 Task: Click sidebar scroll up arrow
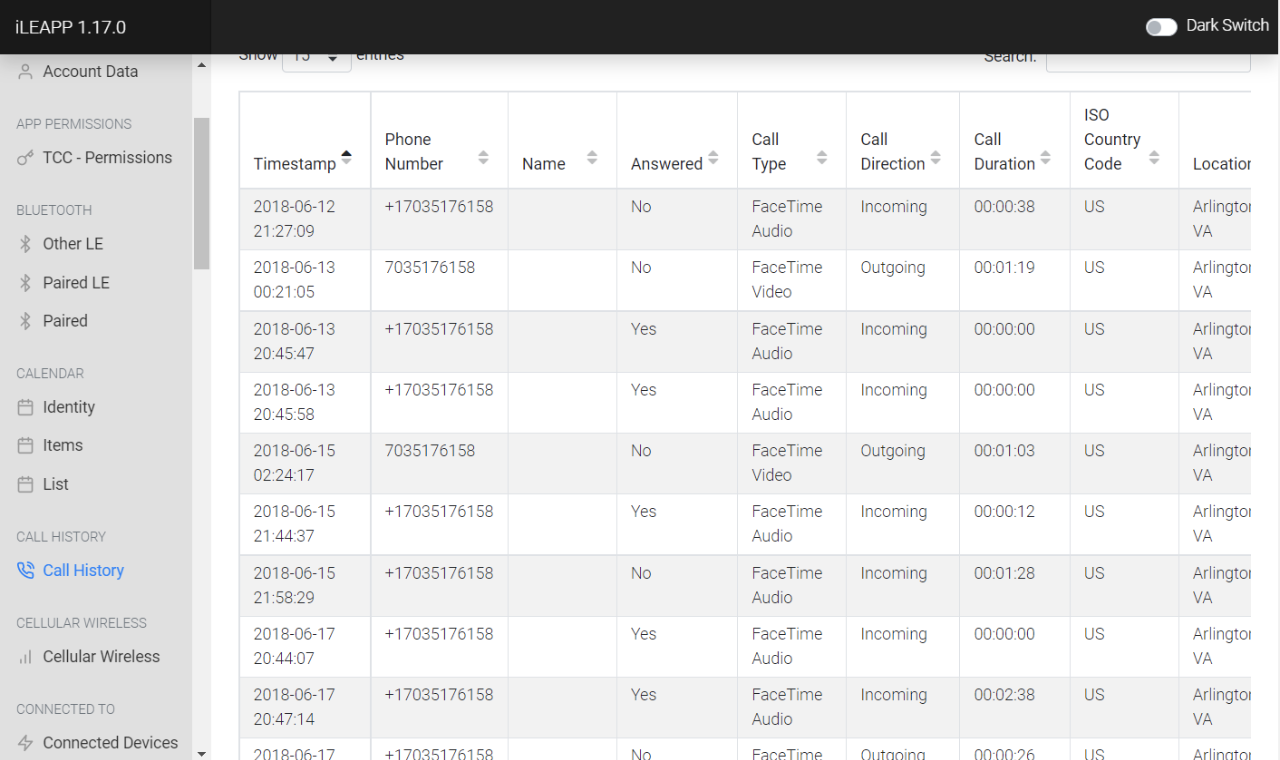click(x=201, y=64)
